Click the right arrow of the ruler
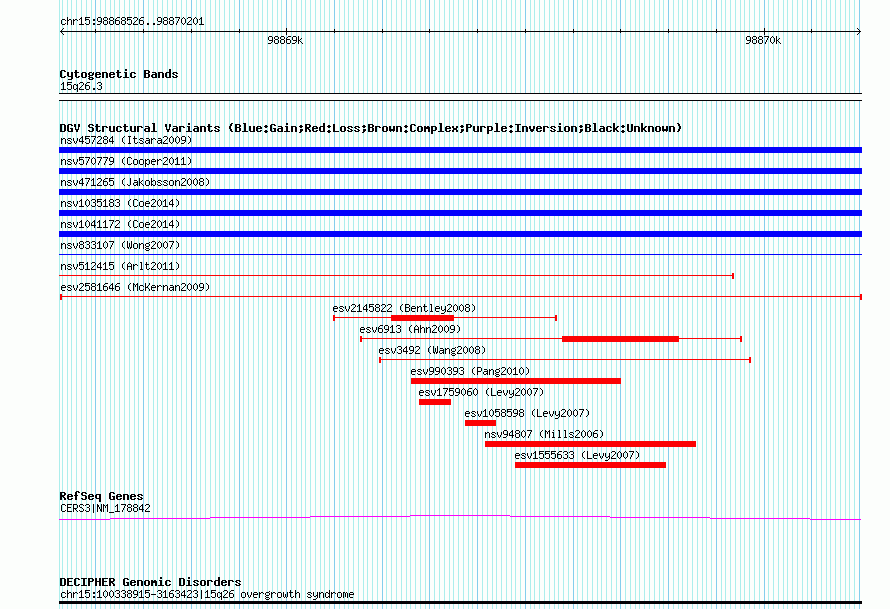890x609 pixels. pos(859,32)
